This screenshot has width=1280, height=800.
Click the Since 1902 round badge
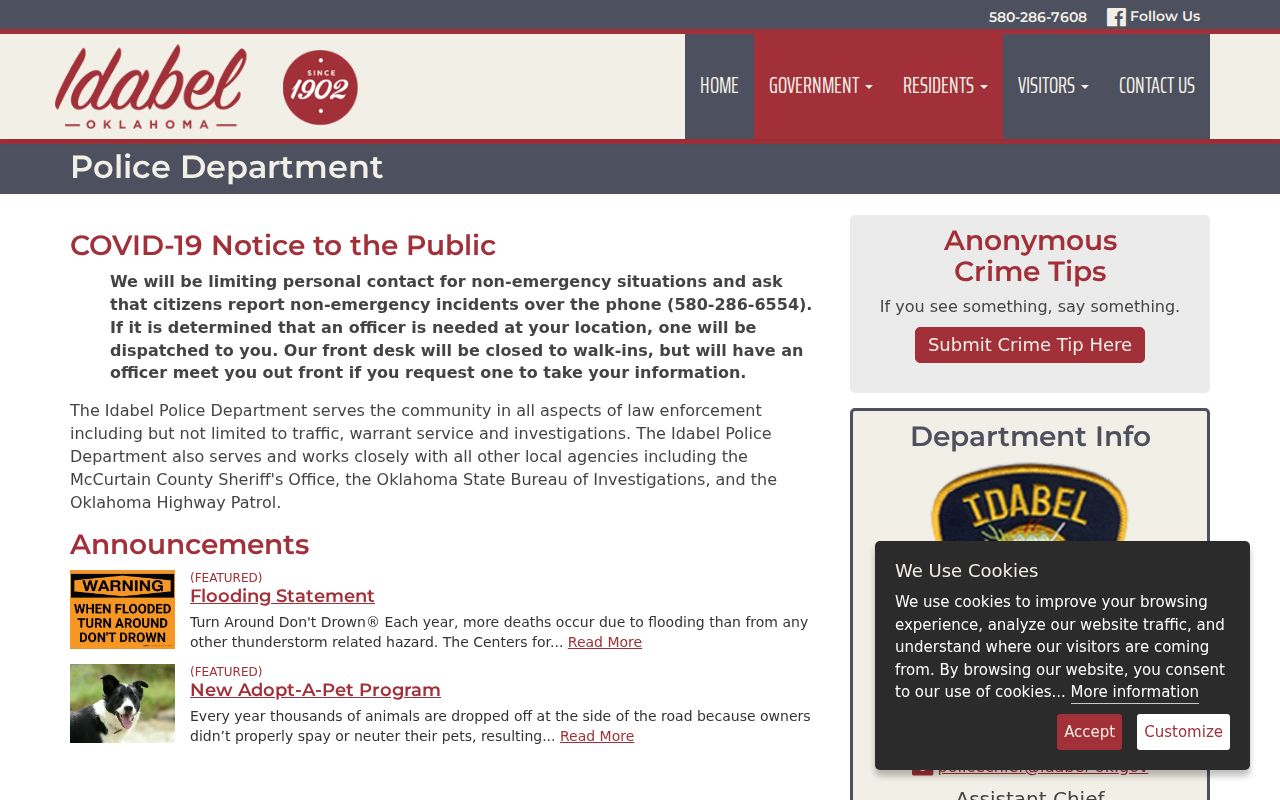[x=320, y=87]
